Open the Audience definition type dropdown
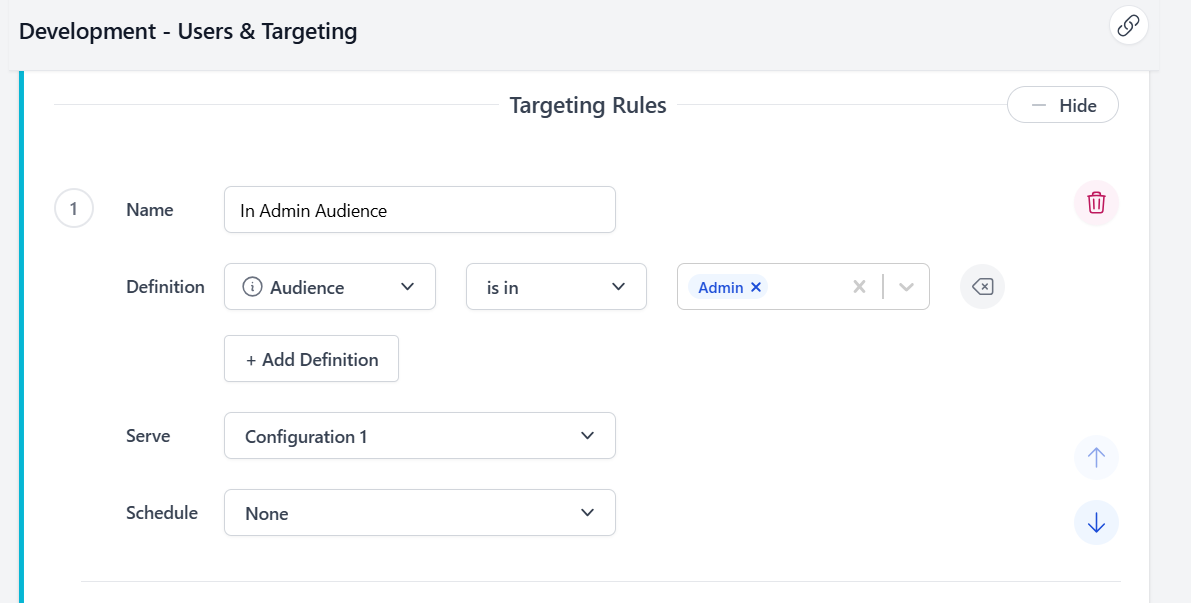 tap(330, 286)
